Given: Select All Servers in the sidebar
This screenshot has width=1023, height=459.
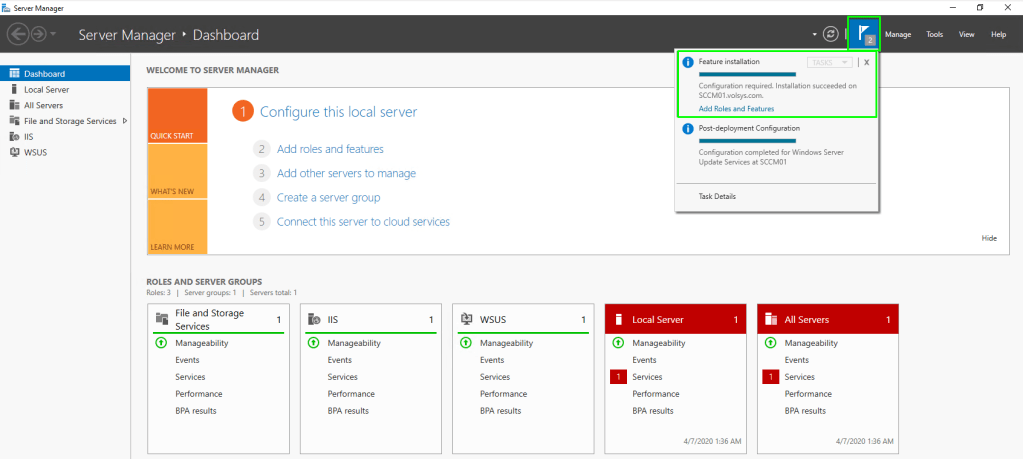Looking at the screenshot, I should (x=46, y=105).
